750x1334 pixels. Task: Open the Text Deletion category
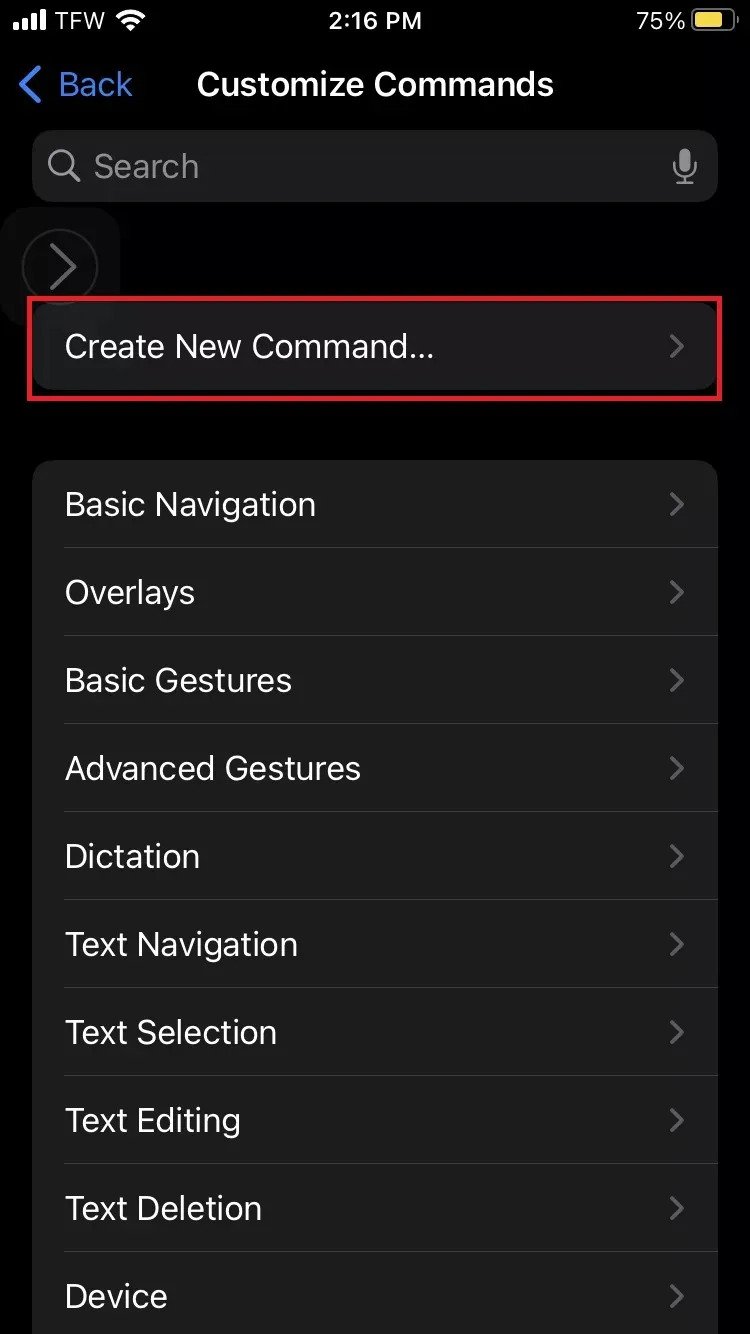pyautogui.click(x=163, y=1208)
